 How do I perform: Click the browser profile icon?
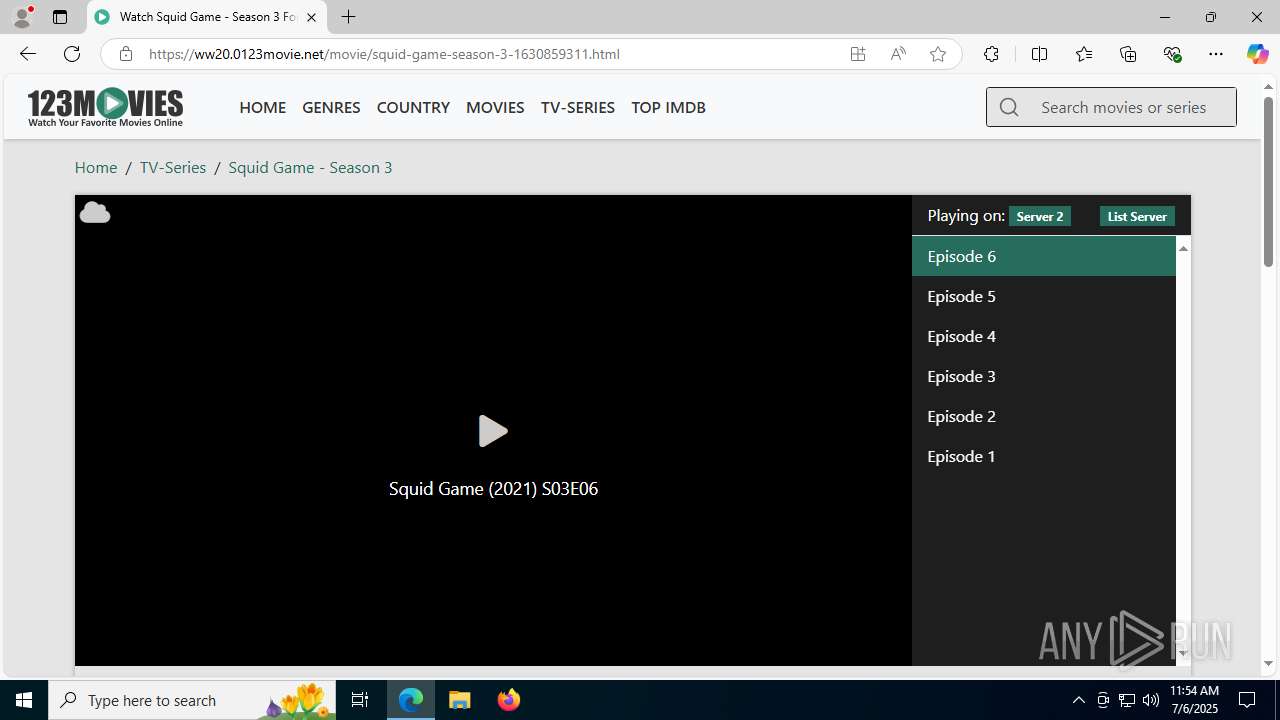pos(22,17)
